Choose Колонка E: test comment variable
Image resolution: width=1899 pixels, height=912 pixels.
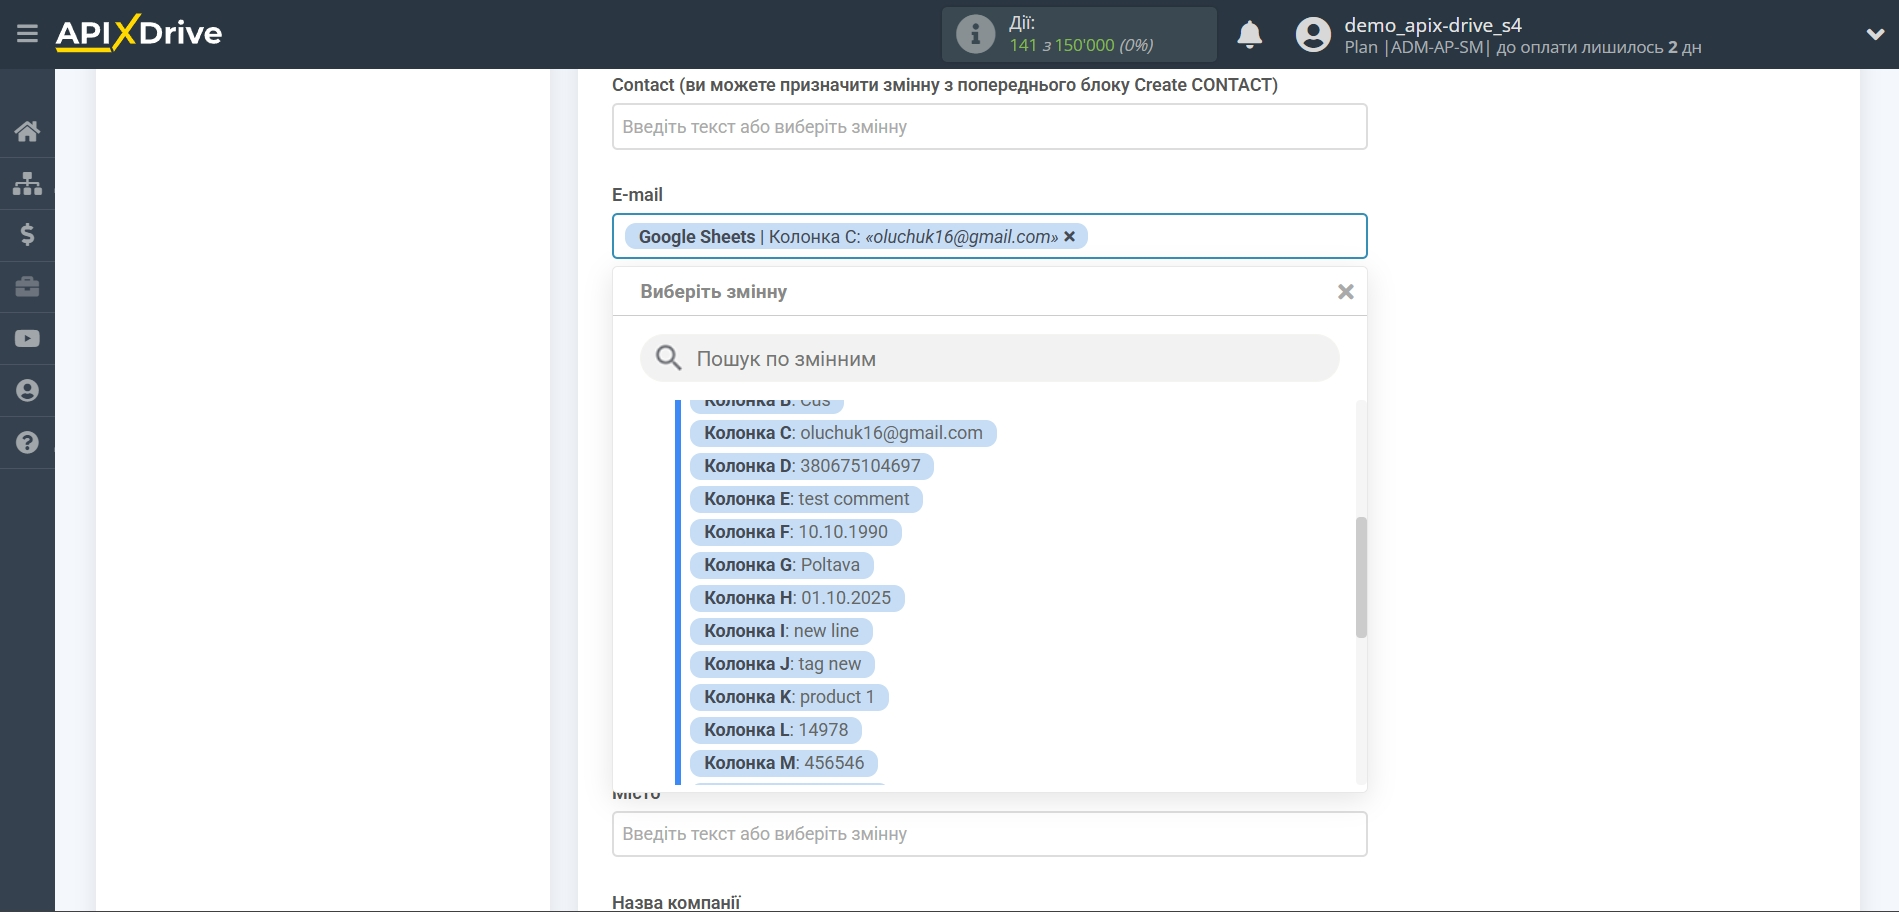pos(806,499)
